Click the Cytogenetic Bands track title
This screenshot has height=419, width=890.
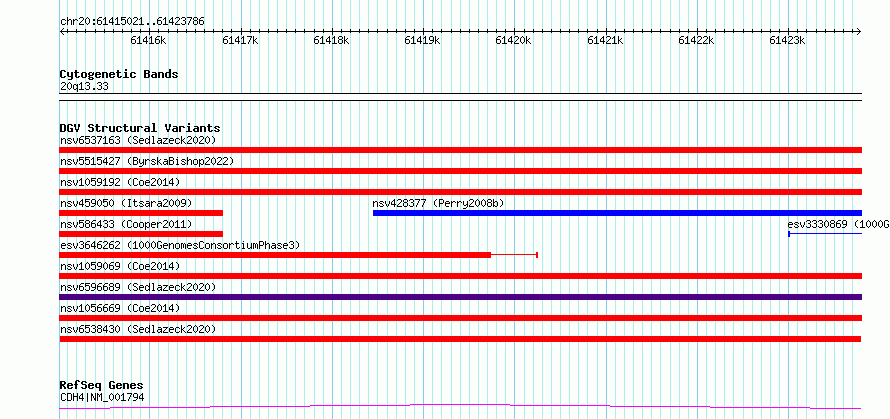(119, 74)
